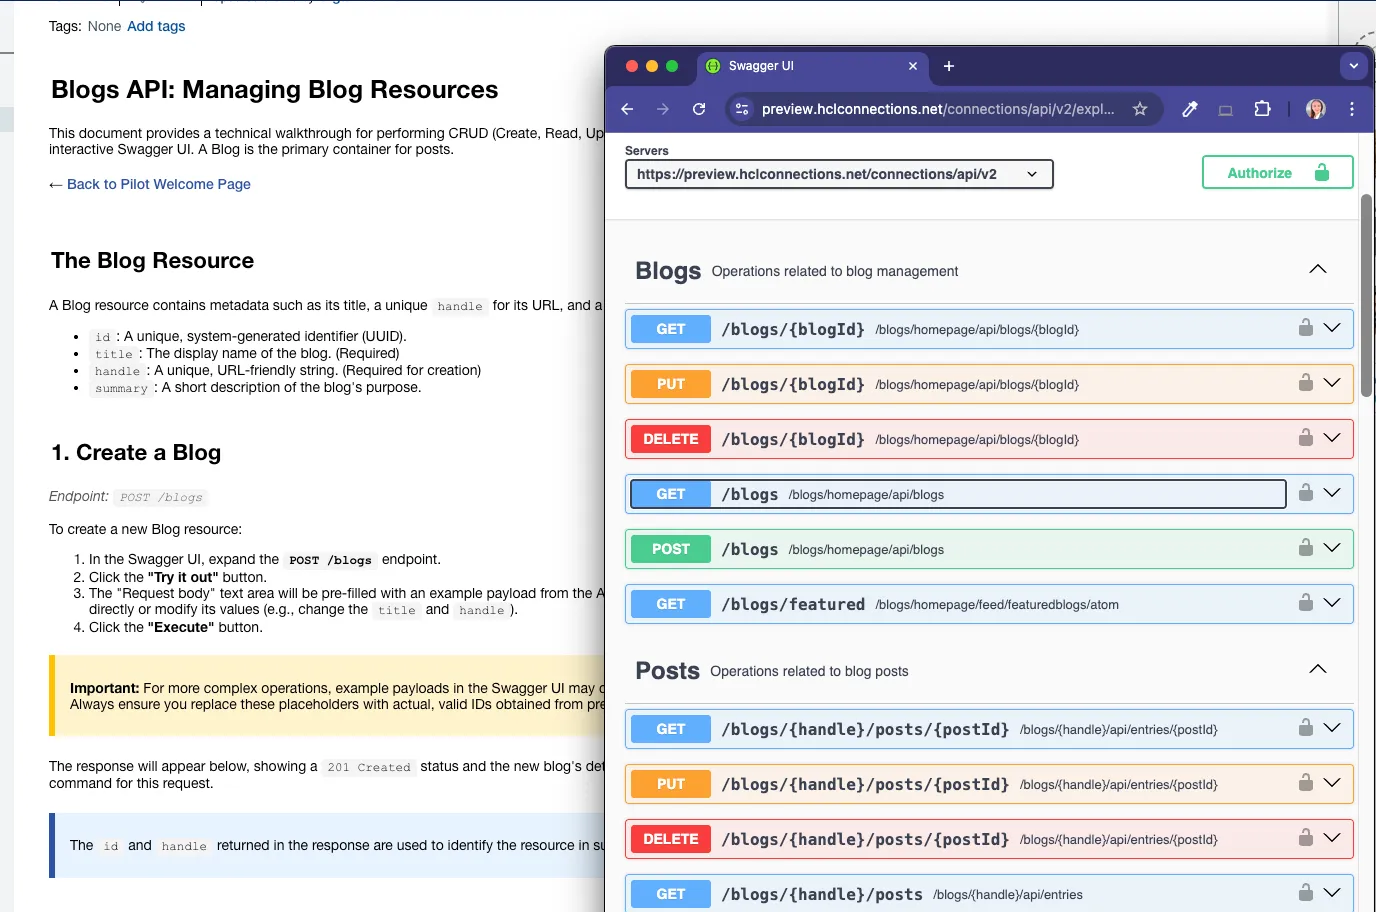Open authorization padlock on GET /blogs/{blogId}
The image size is (1376, 912).
[x=1305, y=327]
